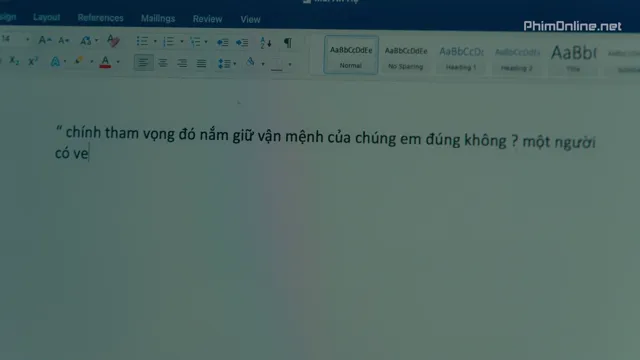Click line and paragraph spacing icon
The height and width of the screenshot is (360, 640).
[224, 64]
